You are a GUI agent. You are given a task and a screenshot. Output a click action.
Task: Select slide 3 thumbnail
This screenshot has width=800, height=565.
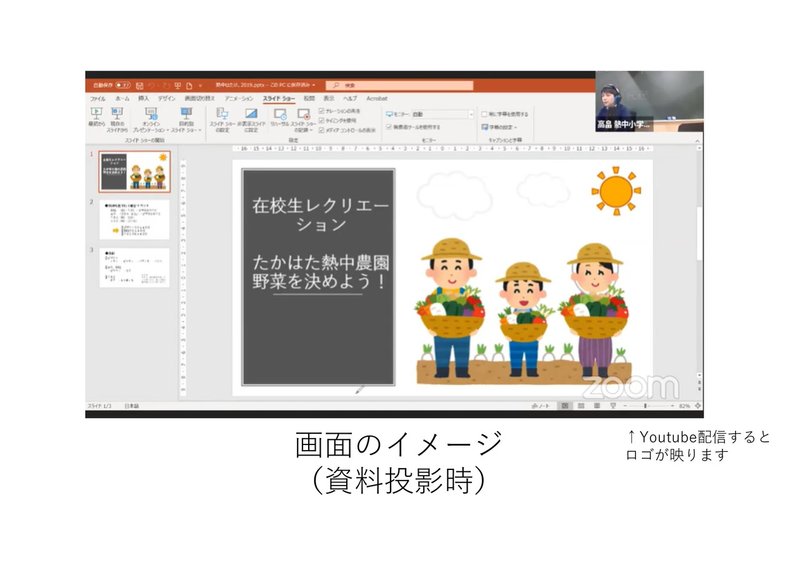tap(135, 267)
